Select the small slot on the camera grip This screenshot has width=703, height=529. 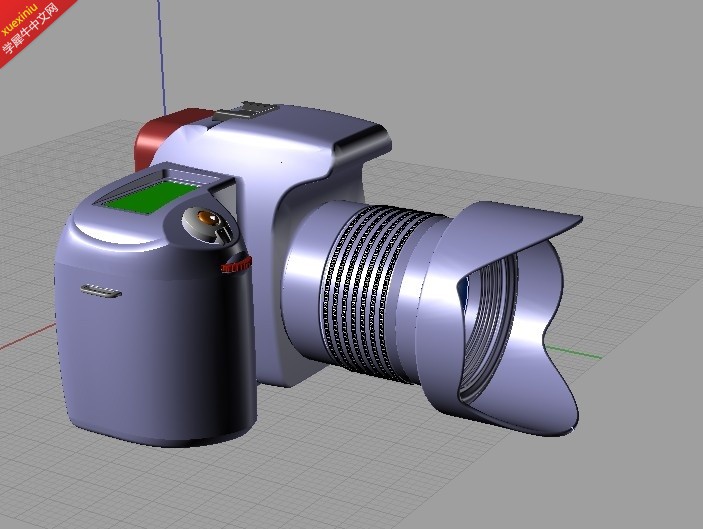[x=101, y=291]
